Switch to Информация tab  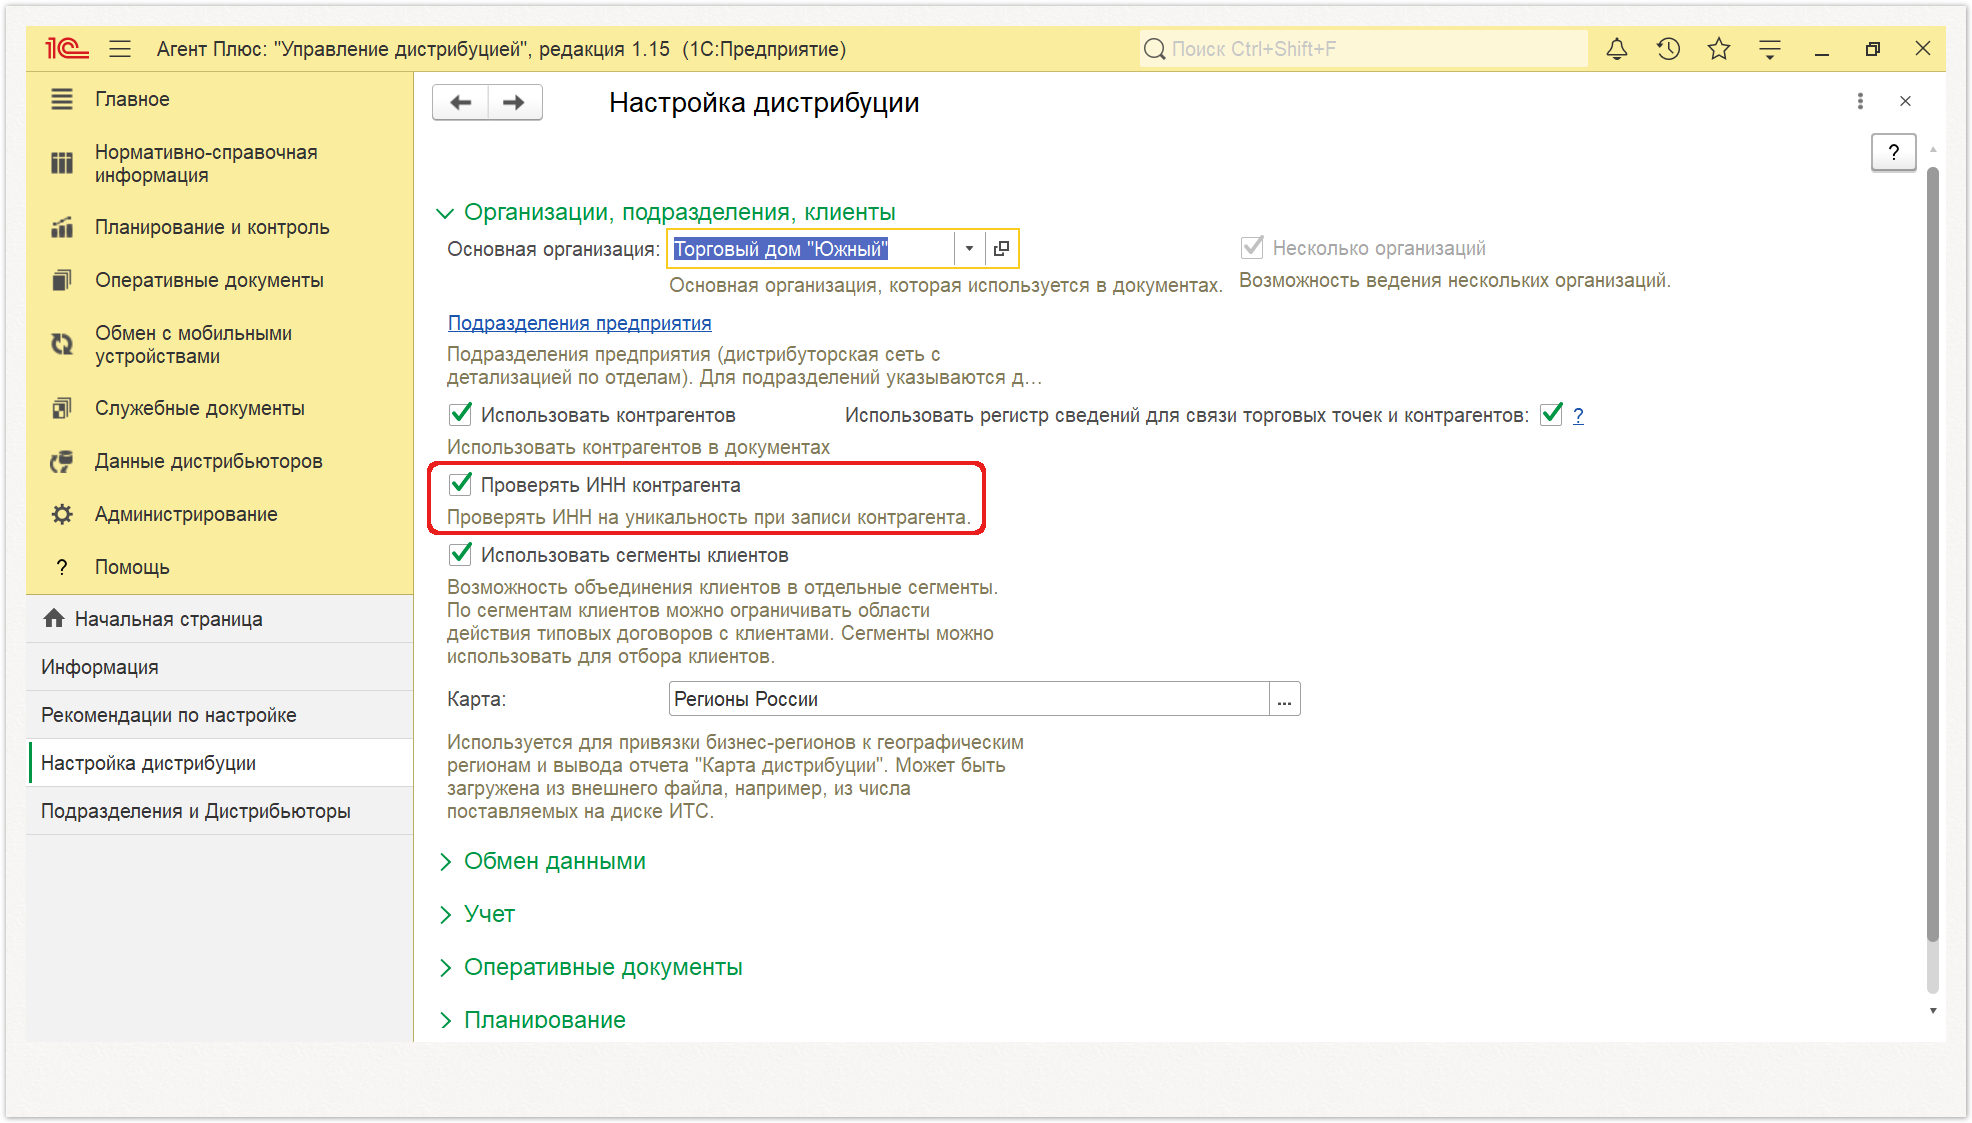coord(220,667)
